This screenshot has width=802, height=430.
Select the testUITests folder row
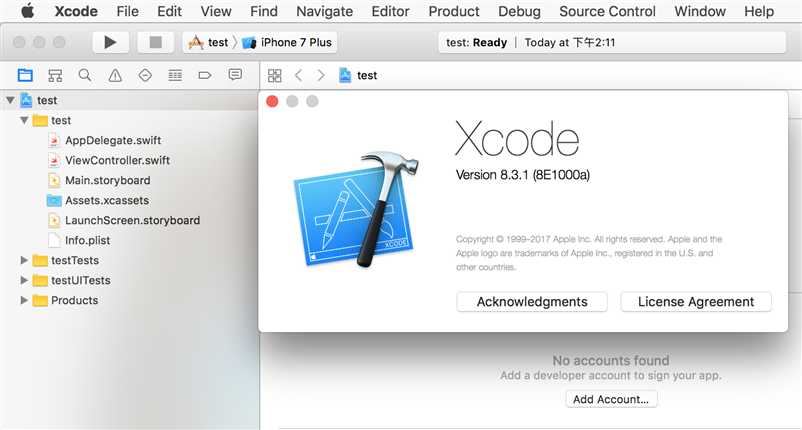129,280
